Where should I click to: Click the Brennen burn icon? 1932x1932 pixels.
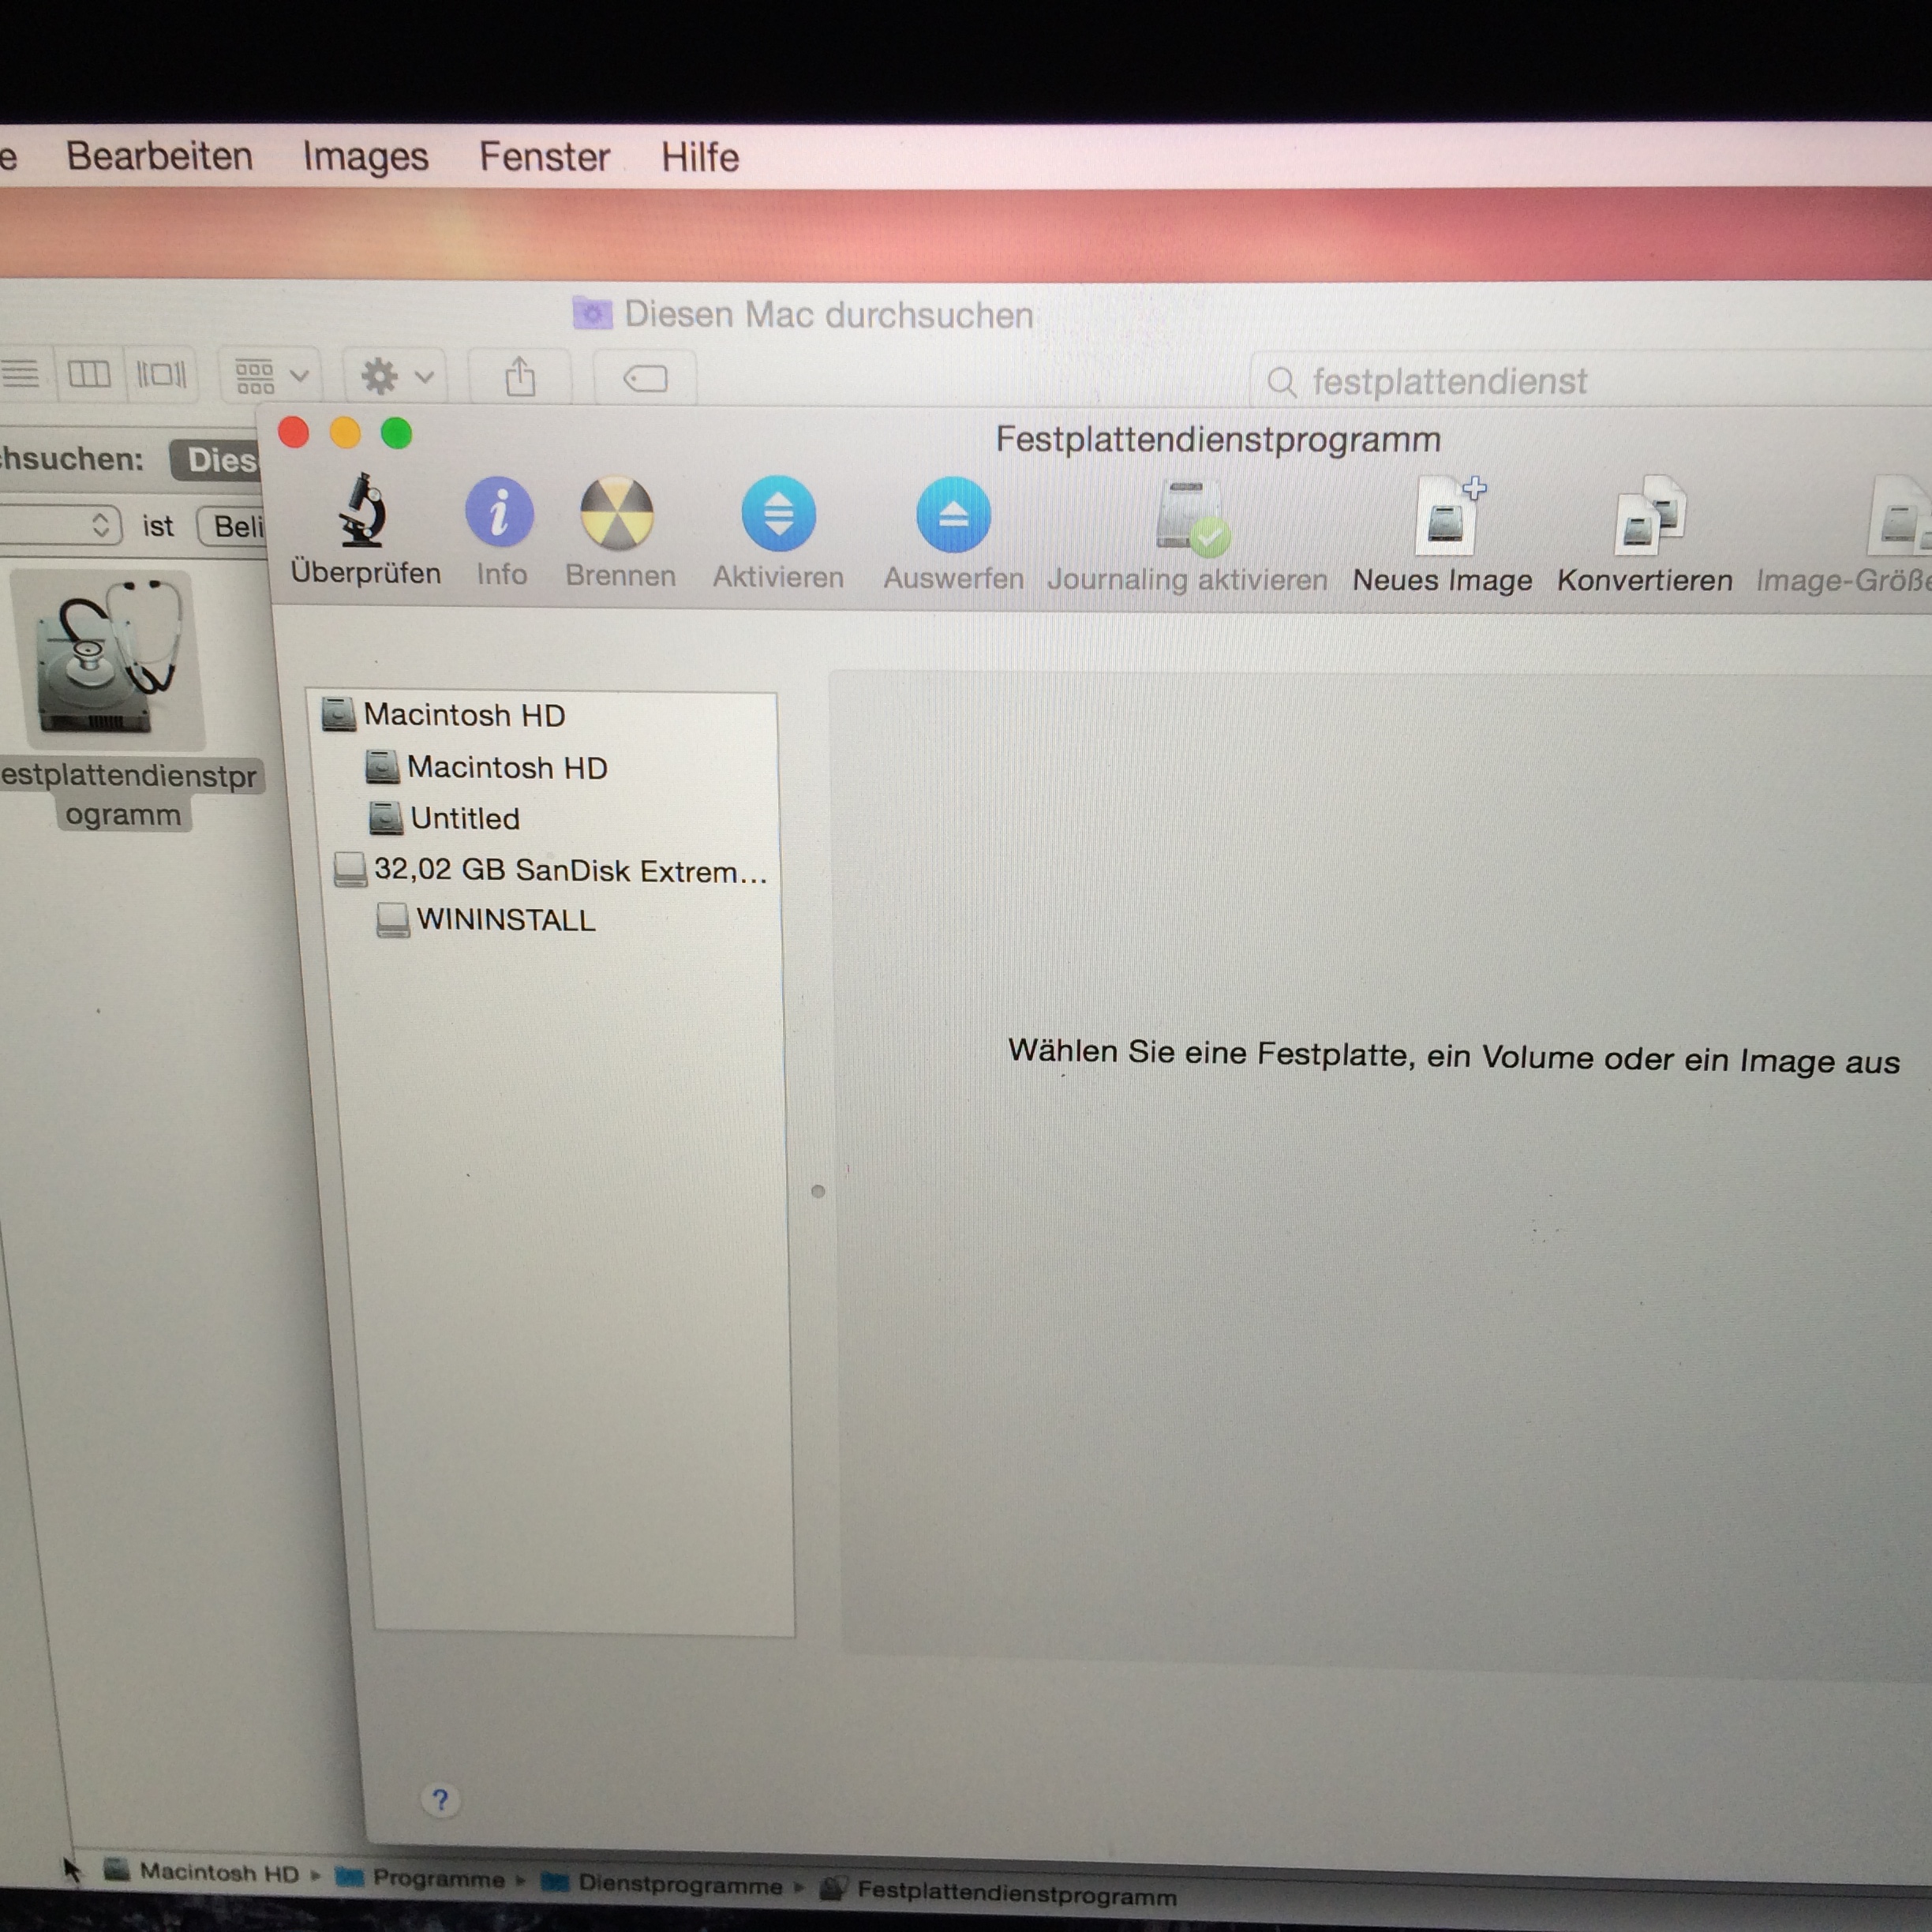click(x=617, y=514)
